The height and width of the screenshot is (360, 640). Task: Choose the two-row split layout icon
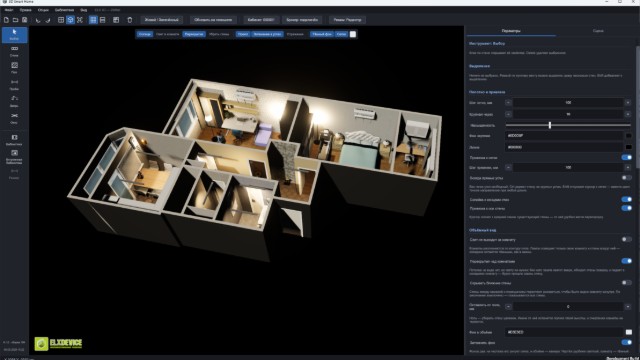(102, 20)
